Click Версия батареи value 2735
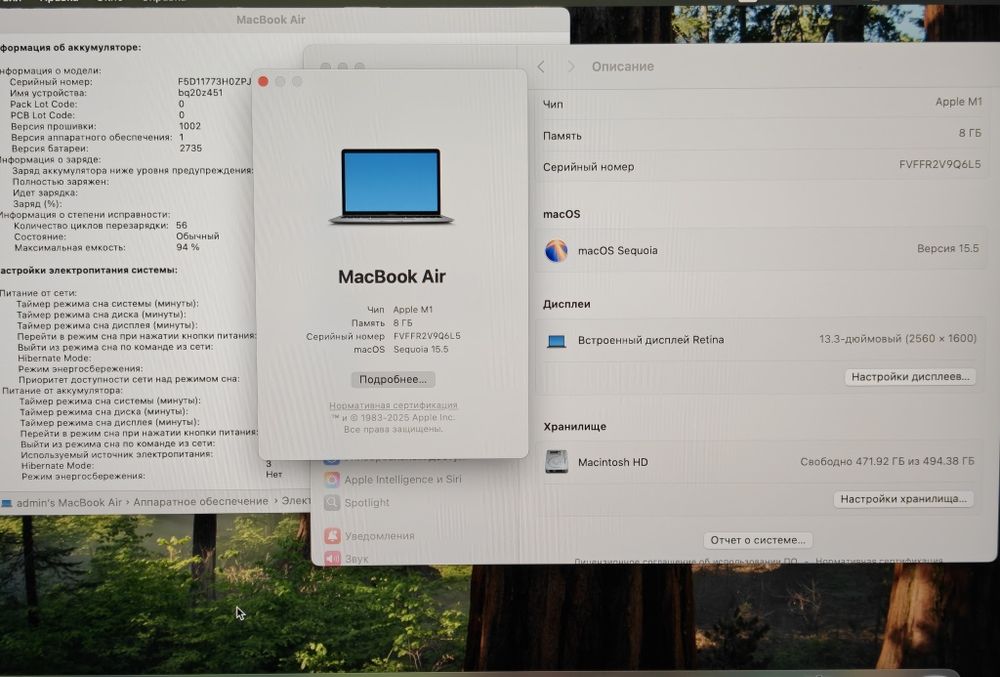This screenshot has width=1000, height=677. tap(191, 148)
